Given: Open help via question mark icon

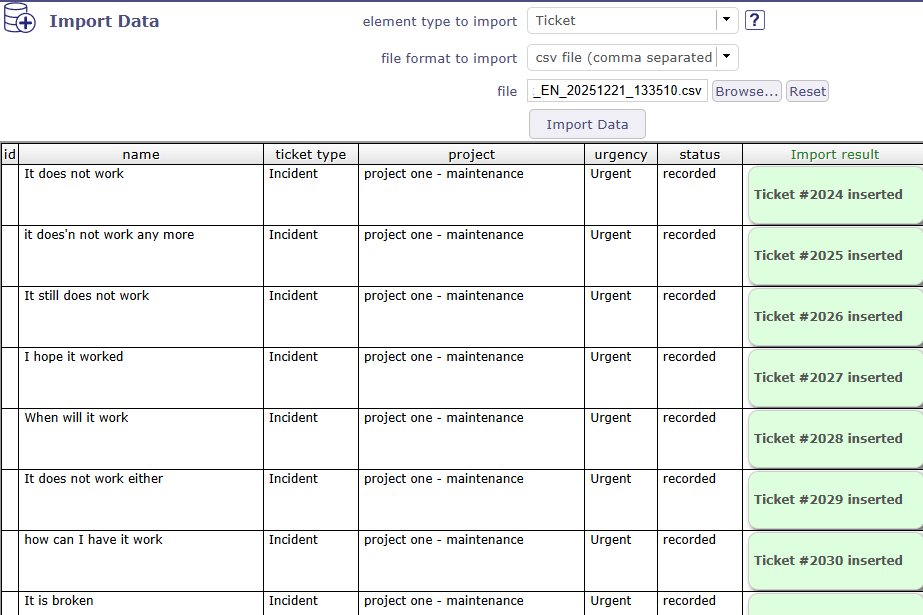Looking at the screenshot, I should pos(755,20).
